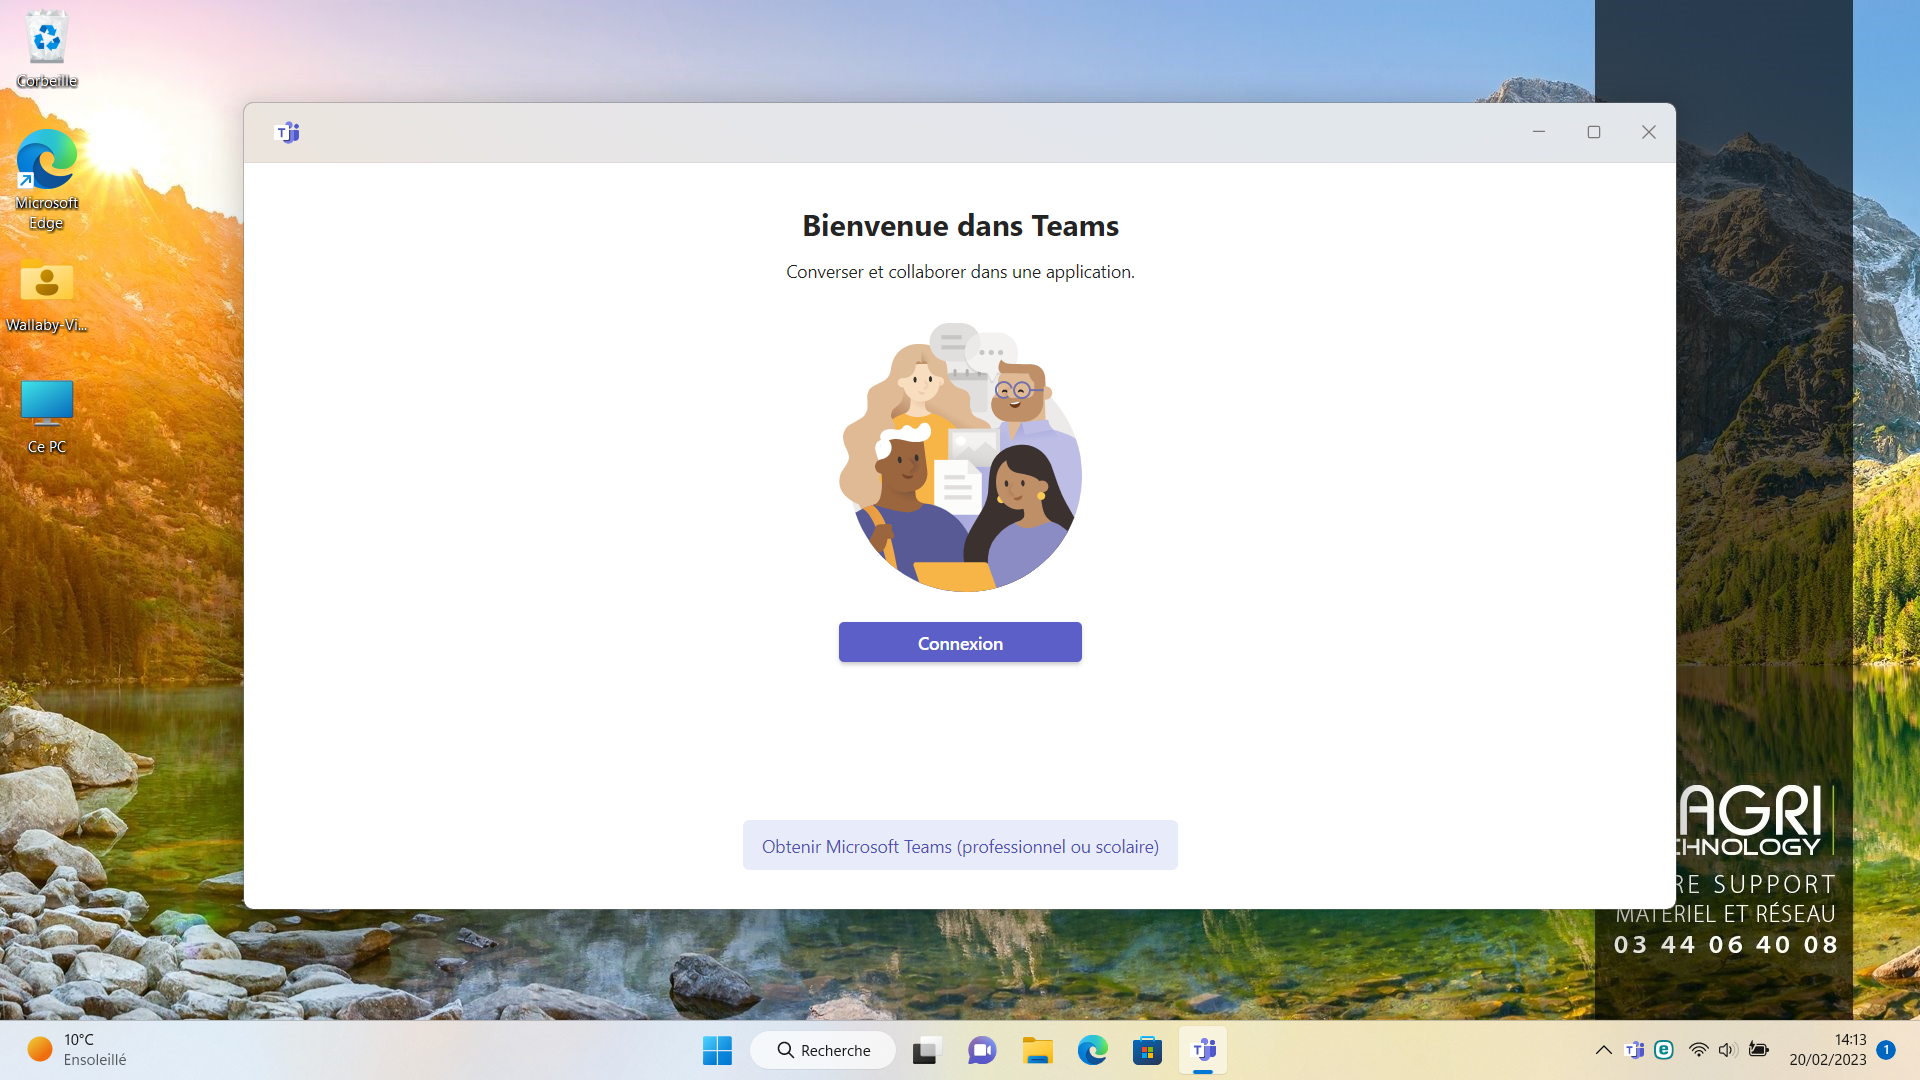Open the notification badge showing 1
Image resolution: width=1920 pixels, height=1080 pixels.
pos(1886,1050)
